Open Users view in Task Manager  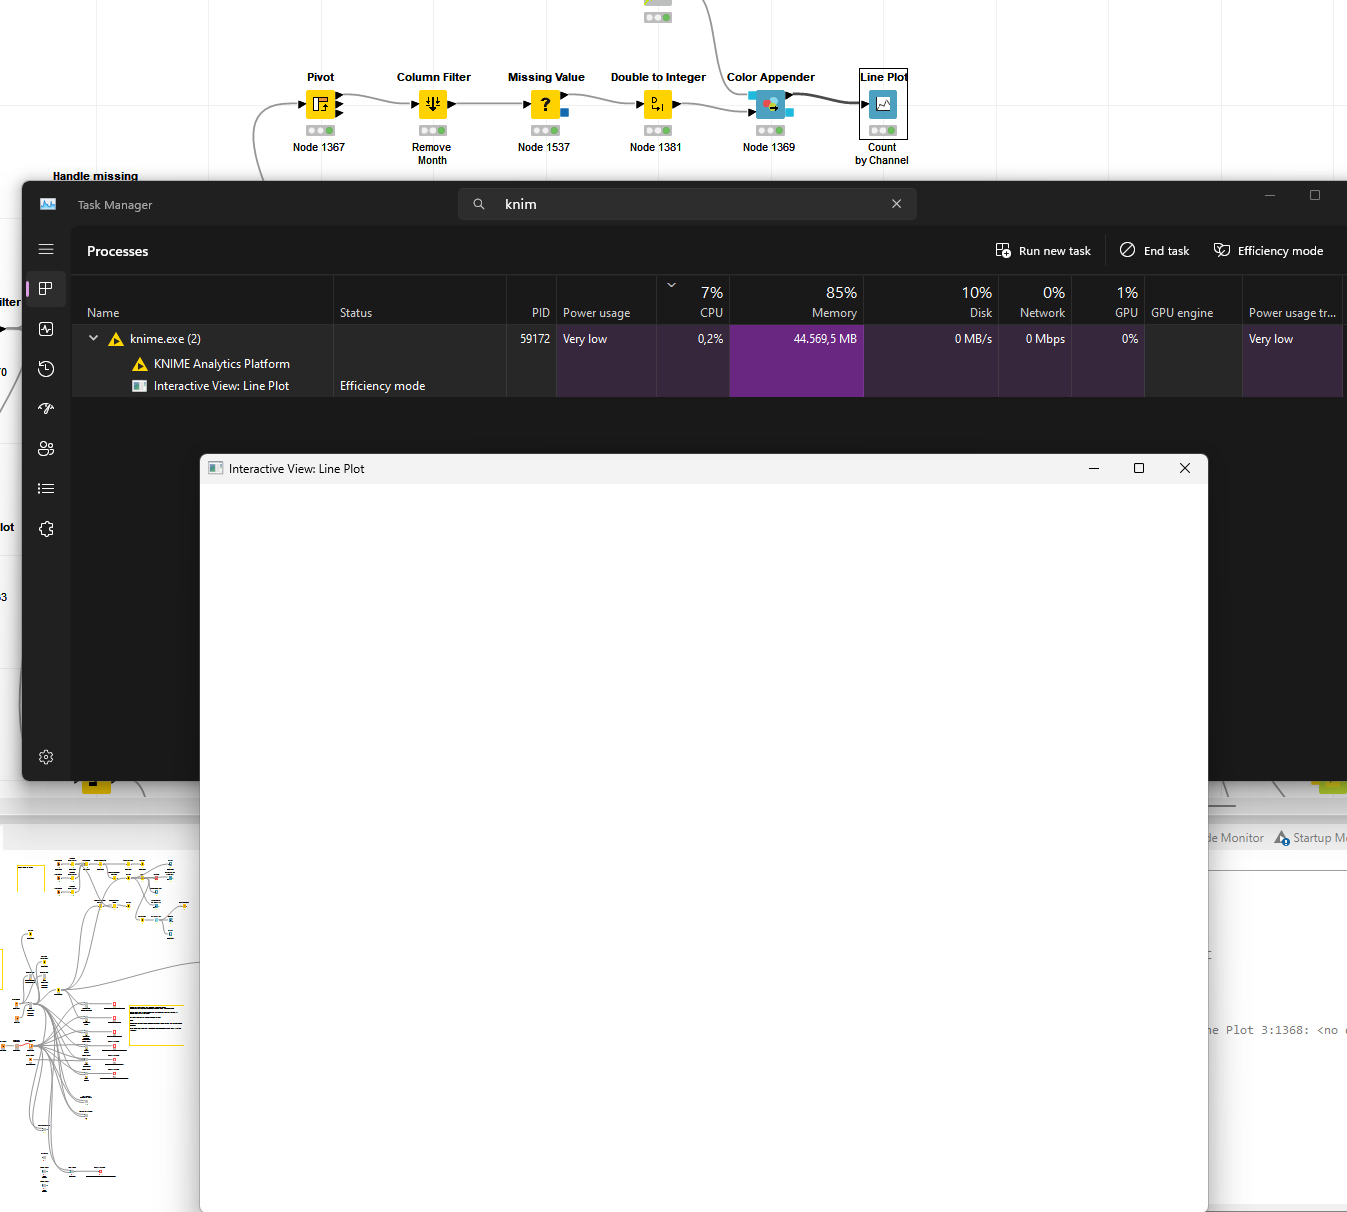[x=46, y=448]
